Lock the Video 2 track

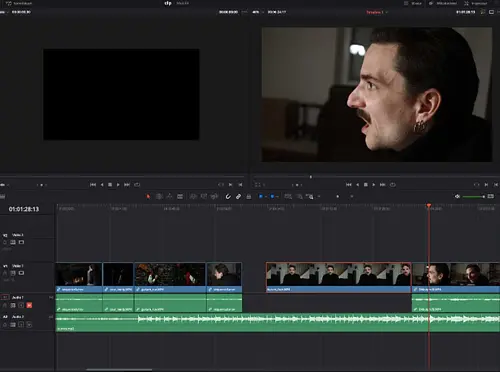click(x=5, y=242)
